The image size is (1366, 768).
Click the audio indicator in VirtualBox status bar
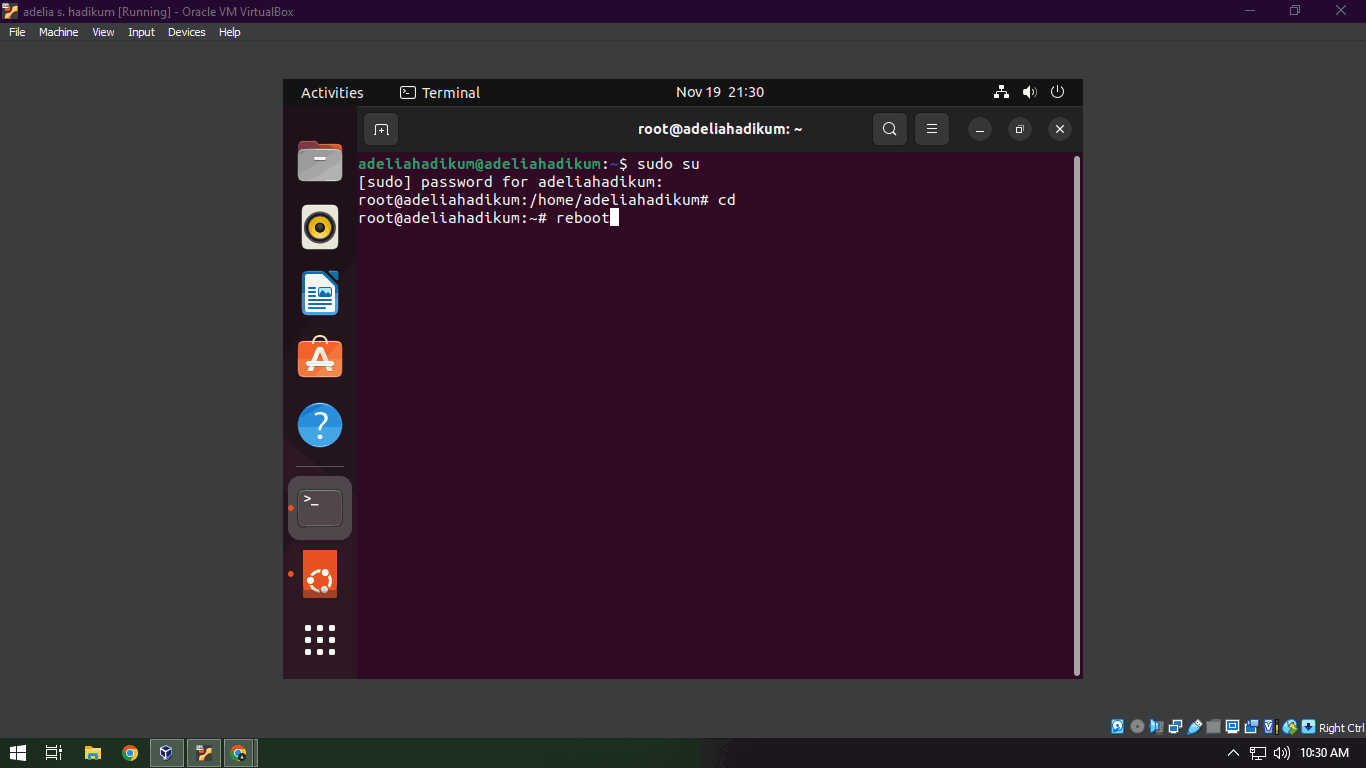coord(1156,727)
